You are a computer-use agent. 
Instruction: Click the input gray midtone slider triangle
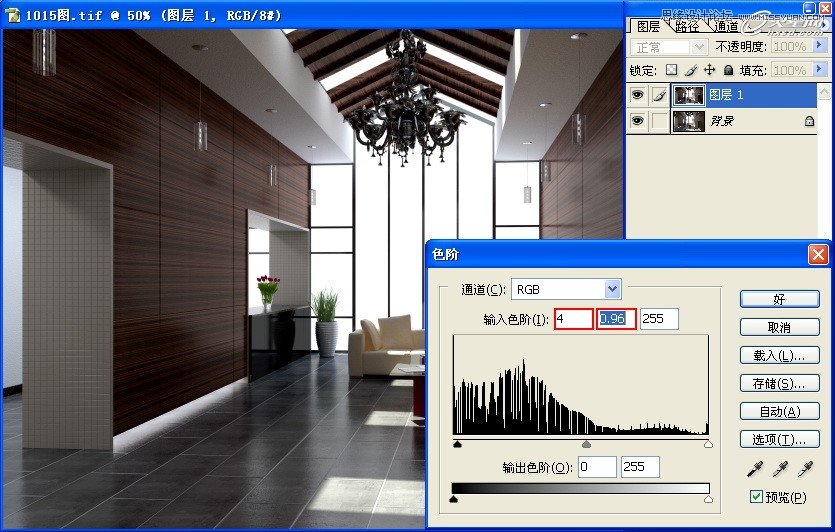(x=586, y=444)
